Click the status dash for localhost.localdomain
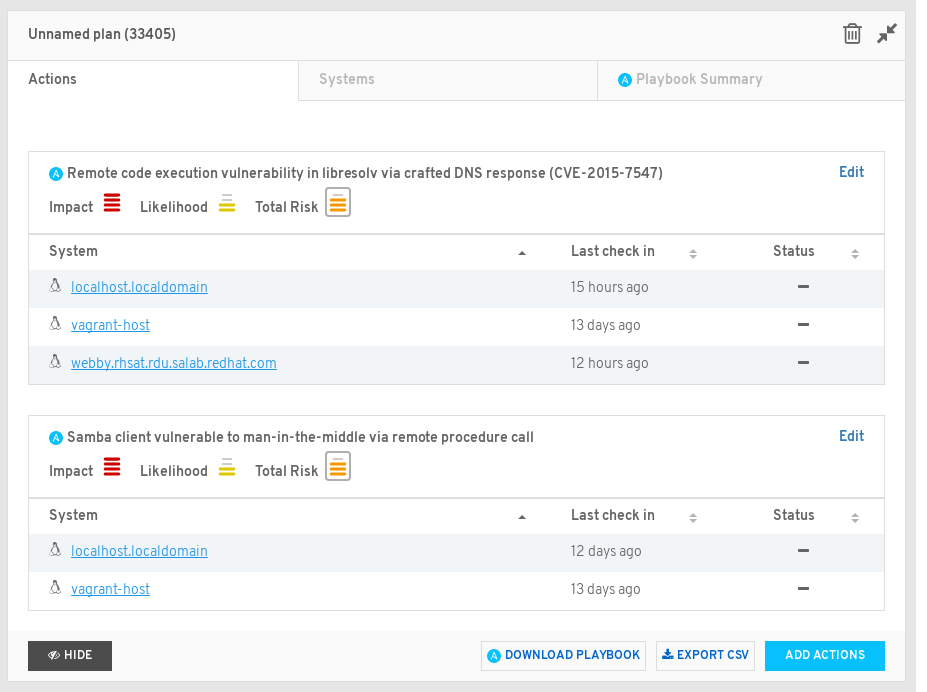Viewport: 927px width, 692px height. click(803, 287)
